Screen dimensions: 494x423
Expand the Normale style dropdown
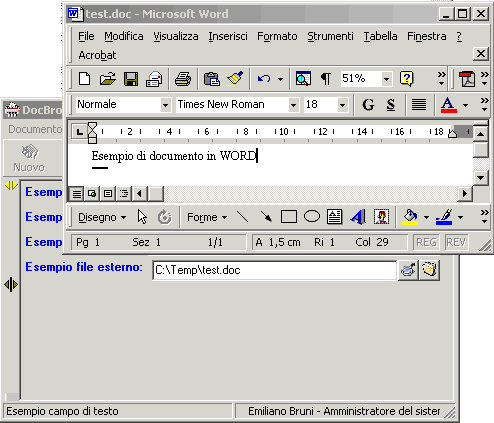165,105
